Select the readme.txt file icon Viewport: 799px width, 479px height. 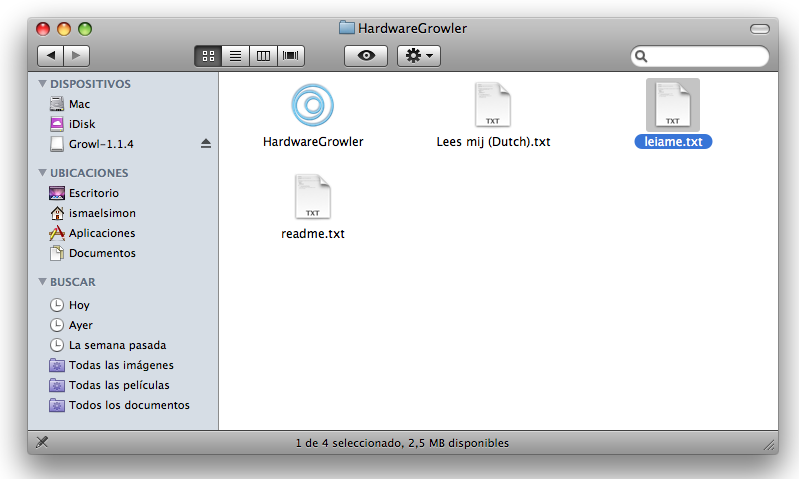point(312,197)
